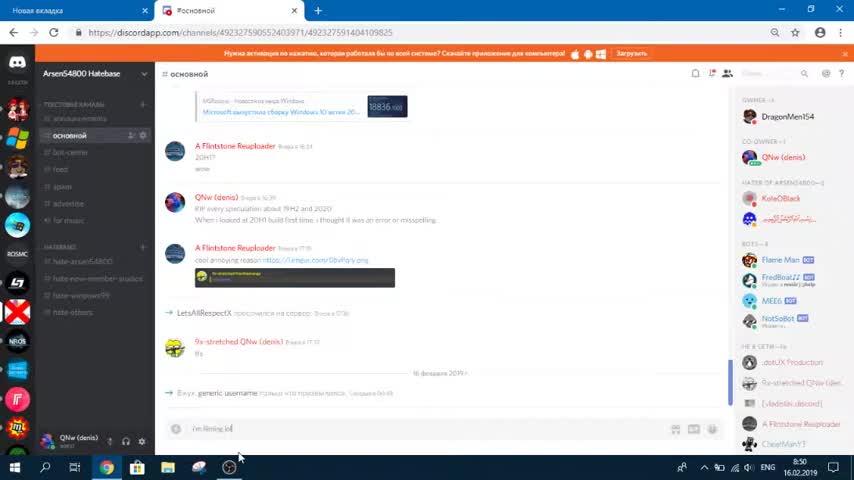
Task: Open the Help question mark icon
Action: 841,74
